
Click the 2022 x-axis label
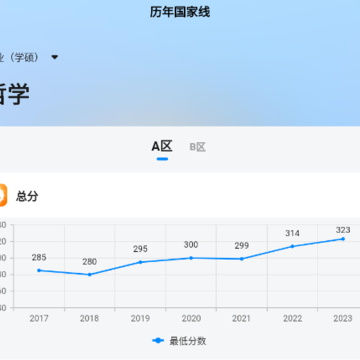pyautogui.click(x=292, y=319)
